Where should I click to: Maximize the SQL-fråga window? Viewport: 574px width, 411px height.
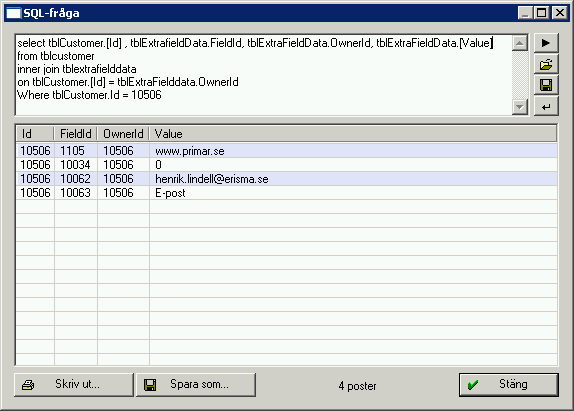(x=541, y=13)
